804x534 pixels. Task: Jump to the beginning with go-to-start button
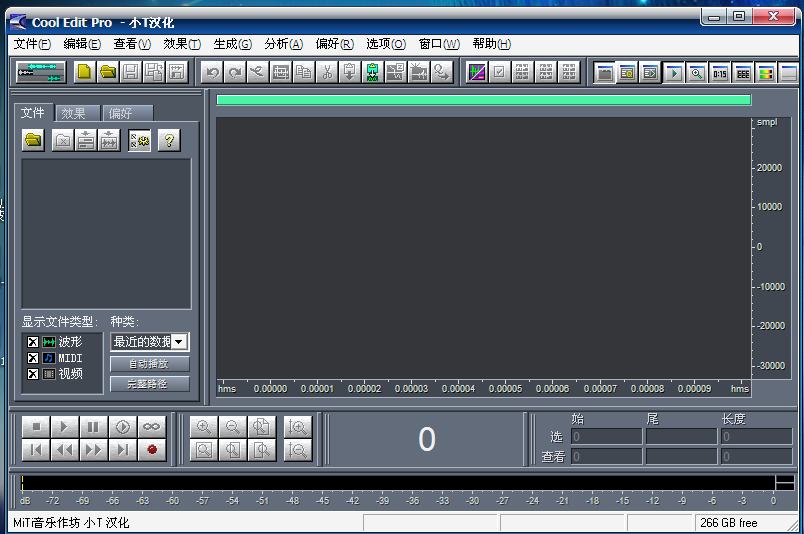[x=36, y=450]
